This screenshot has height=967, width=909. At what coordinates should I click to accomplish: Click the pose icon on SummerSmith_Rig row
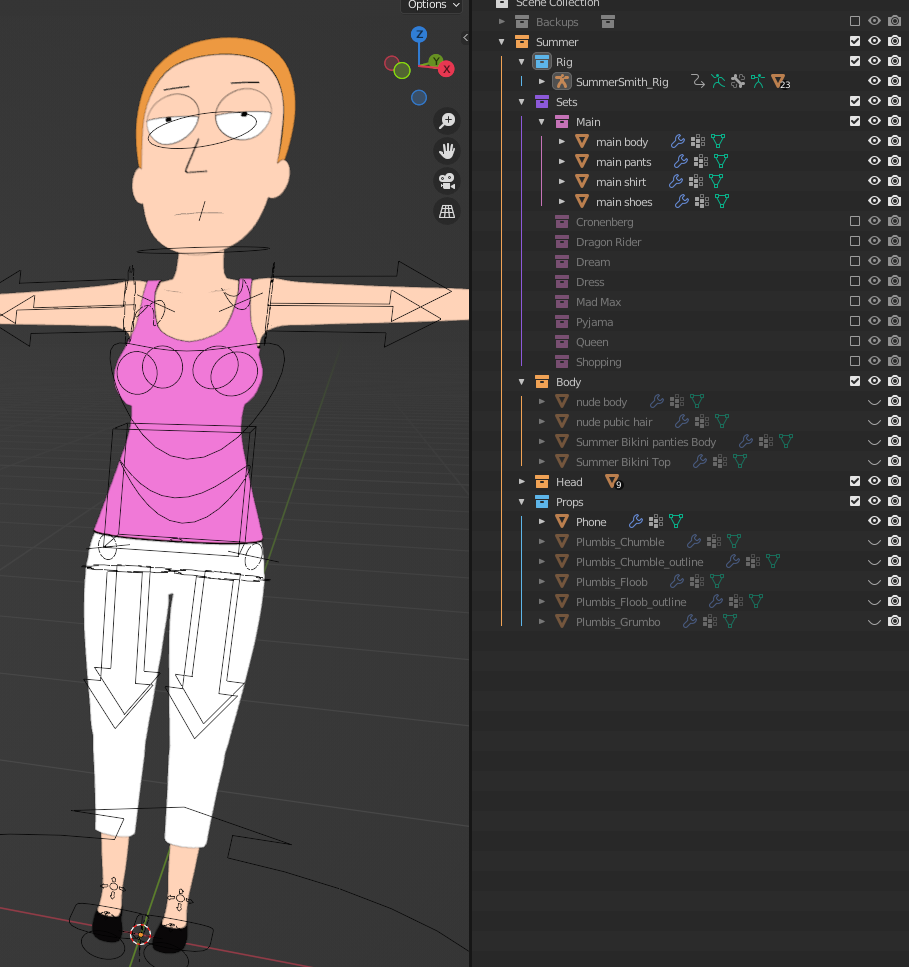pos(718,81)
